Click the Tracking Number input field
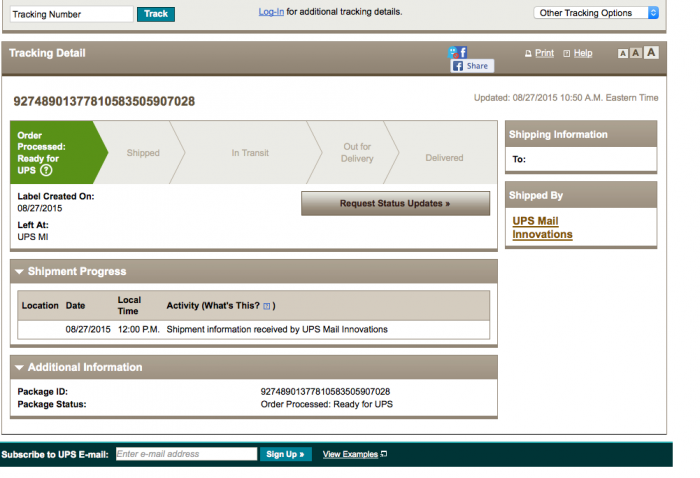700x478 pixels. click(x=71, y=14)
